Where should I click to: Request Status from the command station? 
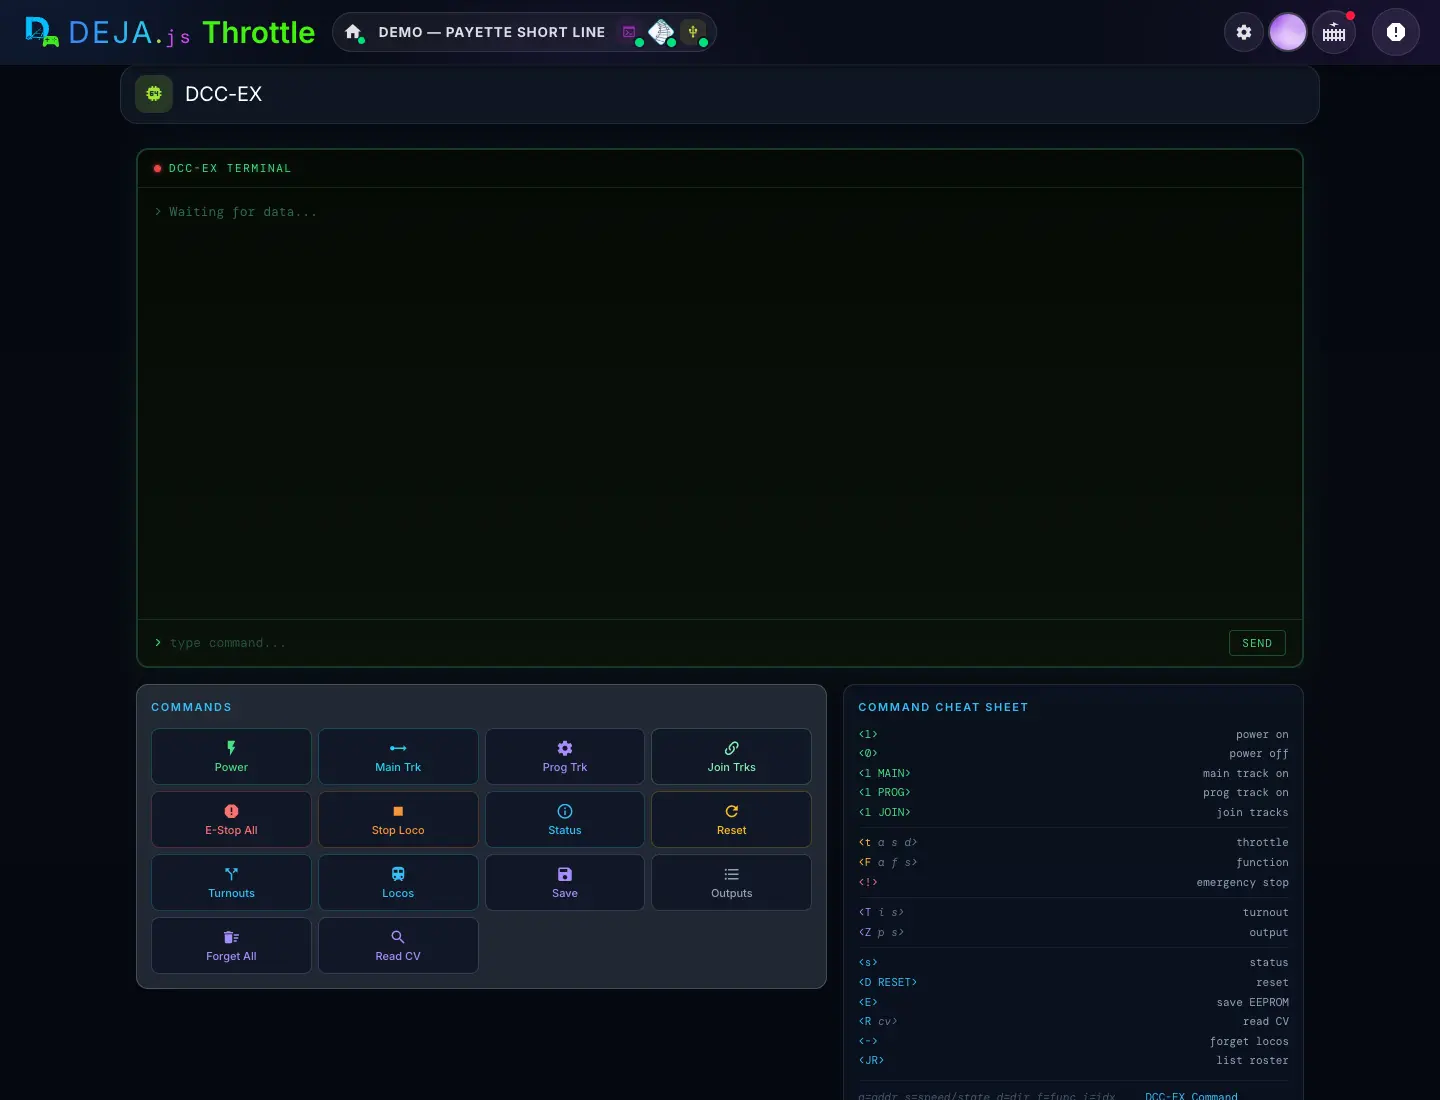click(x=565, y=819)
